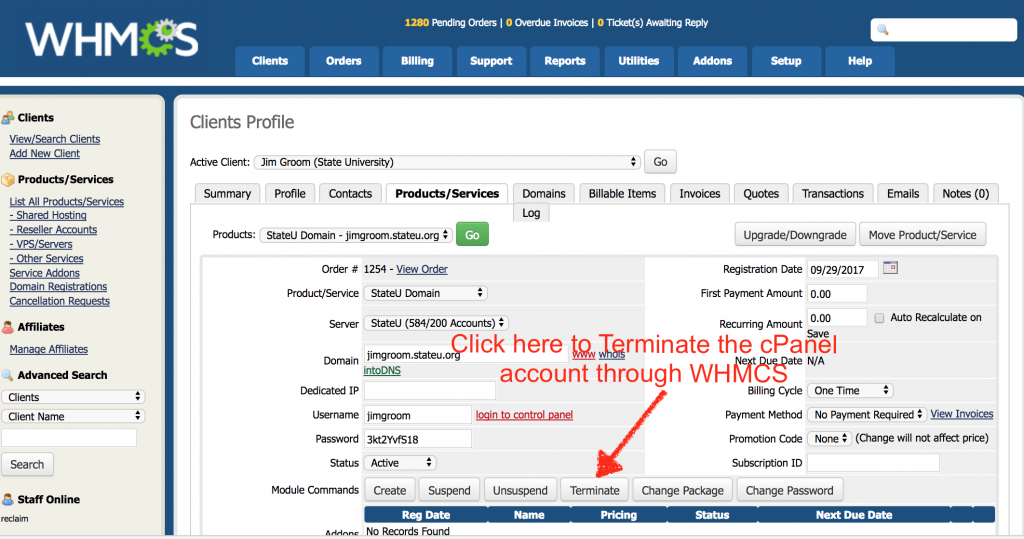The image size is (1024, 539).
Task: Click the Unsuspend module command button
Action: [520, 490]
